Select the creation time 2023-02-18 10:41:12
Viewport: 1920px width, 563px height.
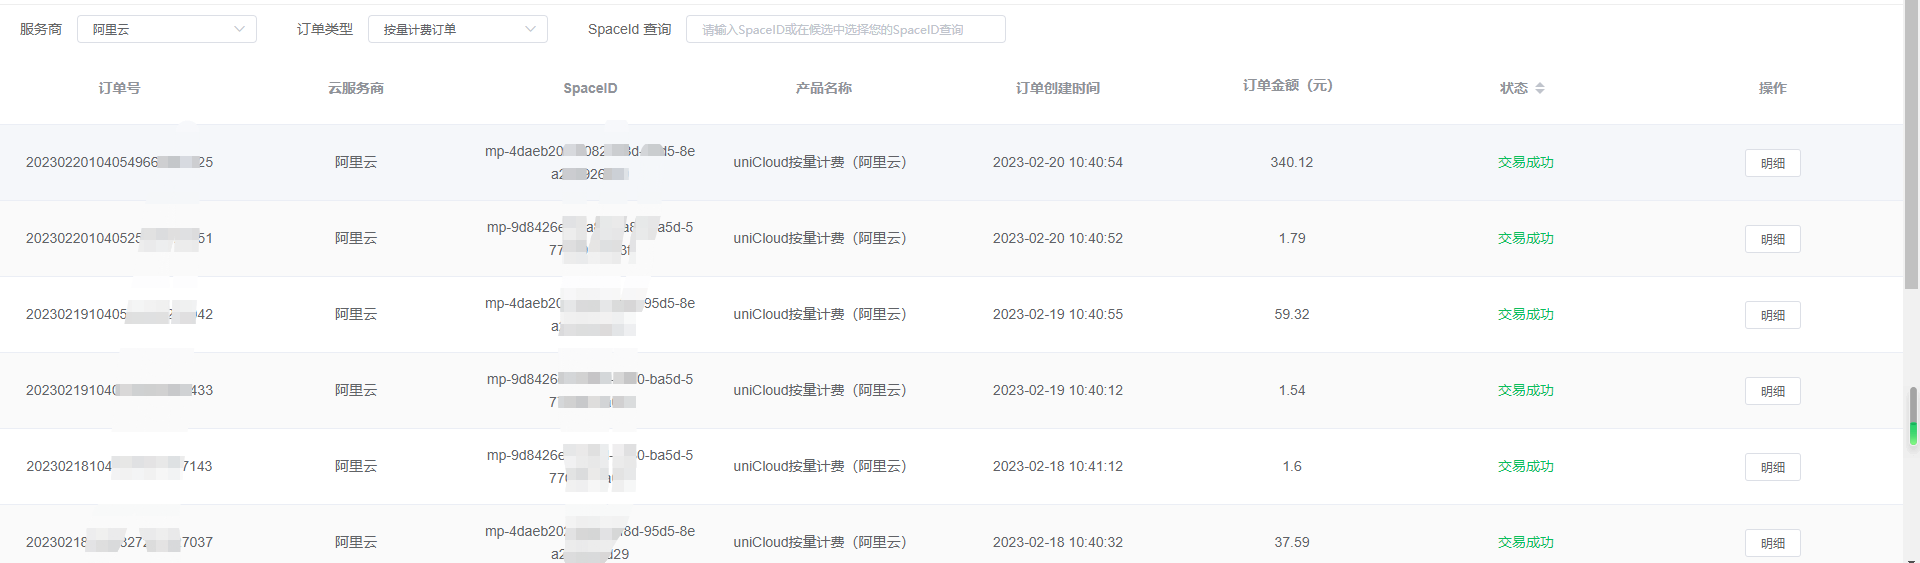point(1058,466)
